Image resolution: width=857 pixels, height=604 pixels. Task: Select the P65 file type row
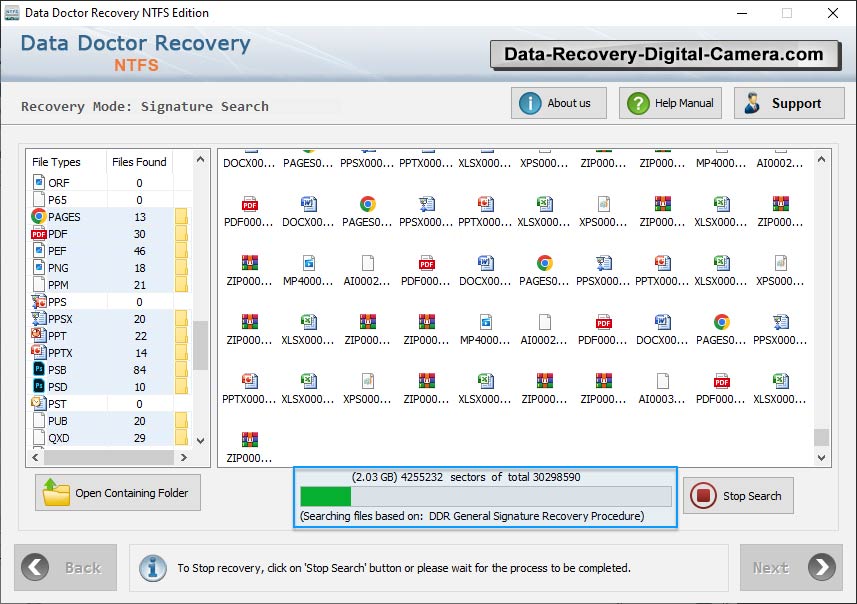[109, 200]
